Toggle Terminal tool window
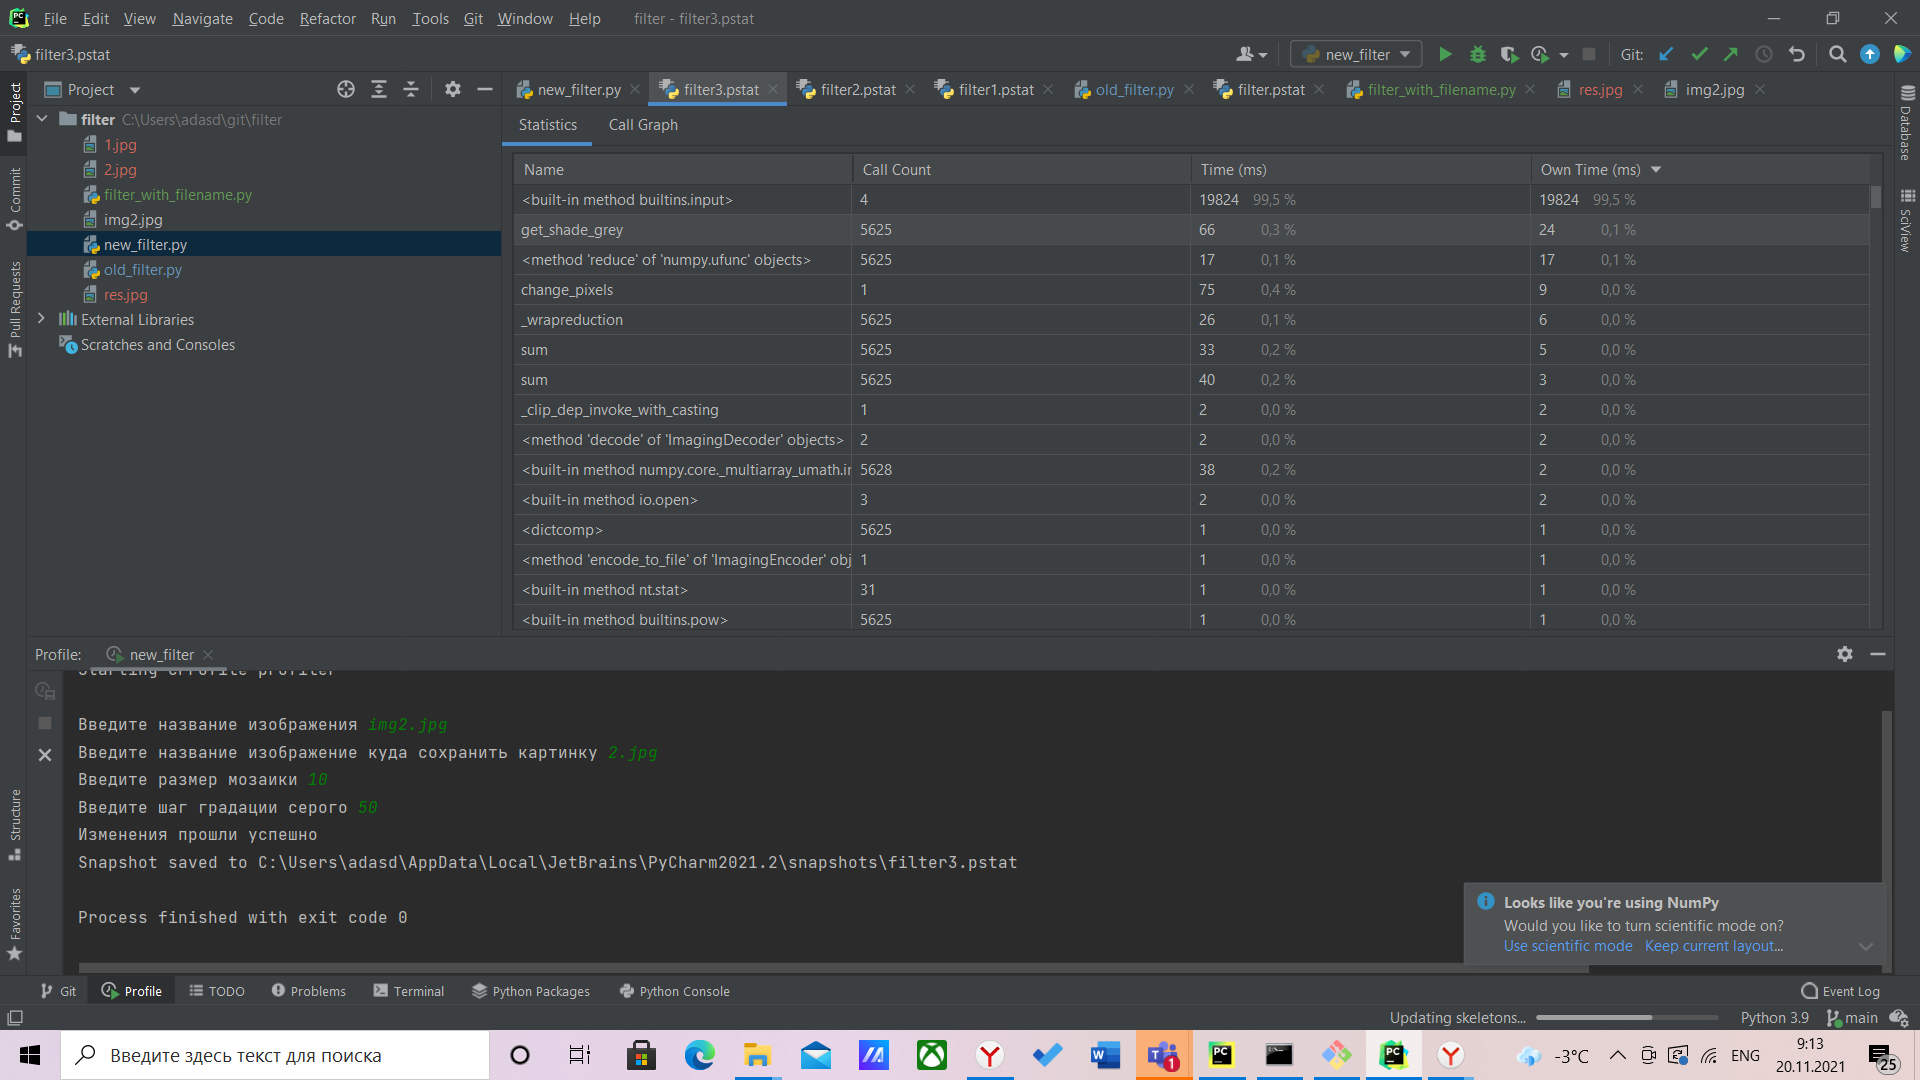This screenshot has height=1080, width=1920. (x=408, y=991)
